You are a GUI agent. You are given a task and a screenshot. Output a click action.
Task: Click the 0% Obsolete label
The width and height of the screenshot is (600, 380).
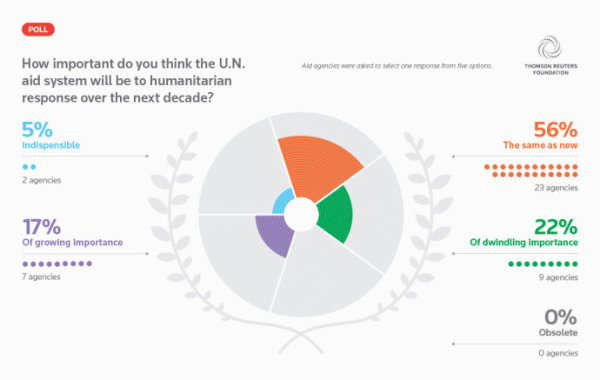(x=559, y=323)
